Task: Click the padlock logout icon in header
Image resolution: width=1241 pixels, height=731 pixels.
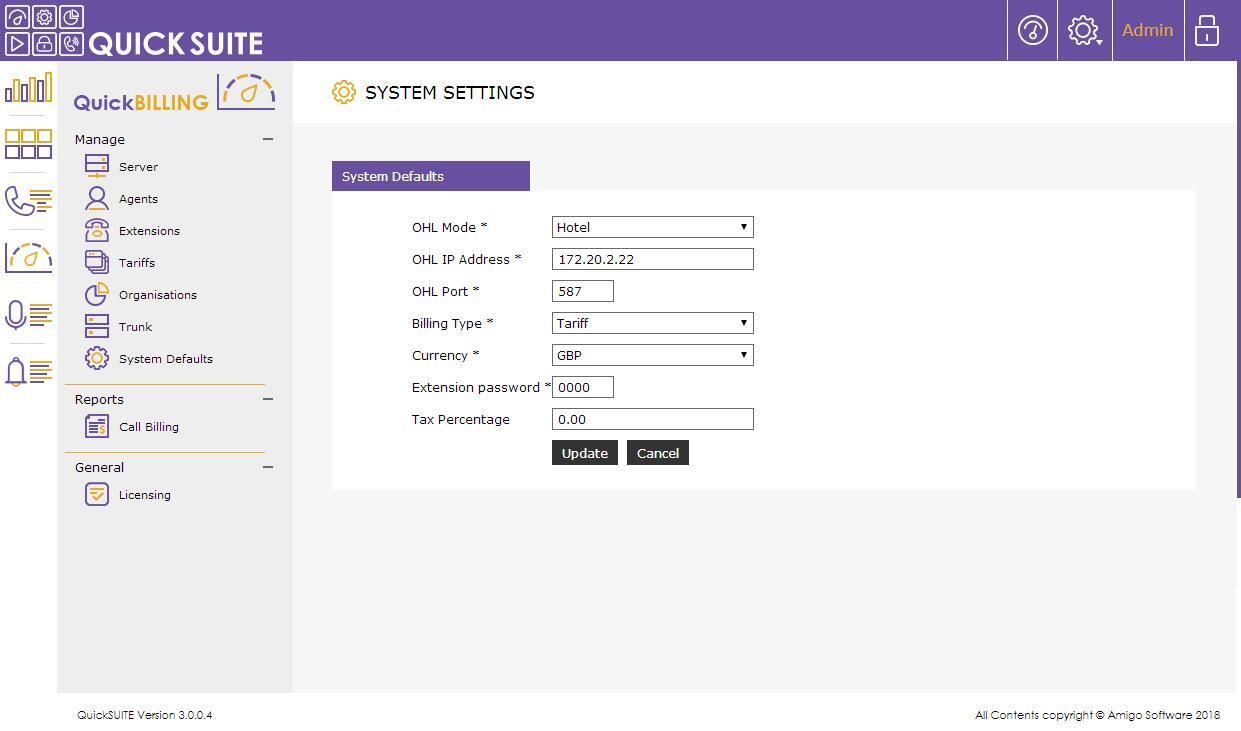Action: click(1207, 30)
